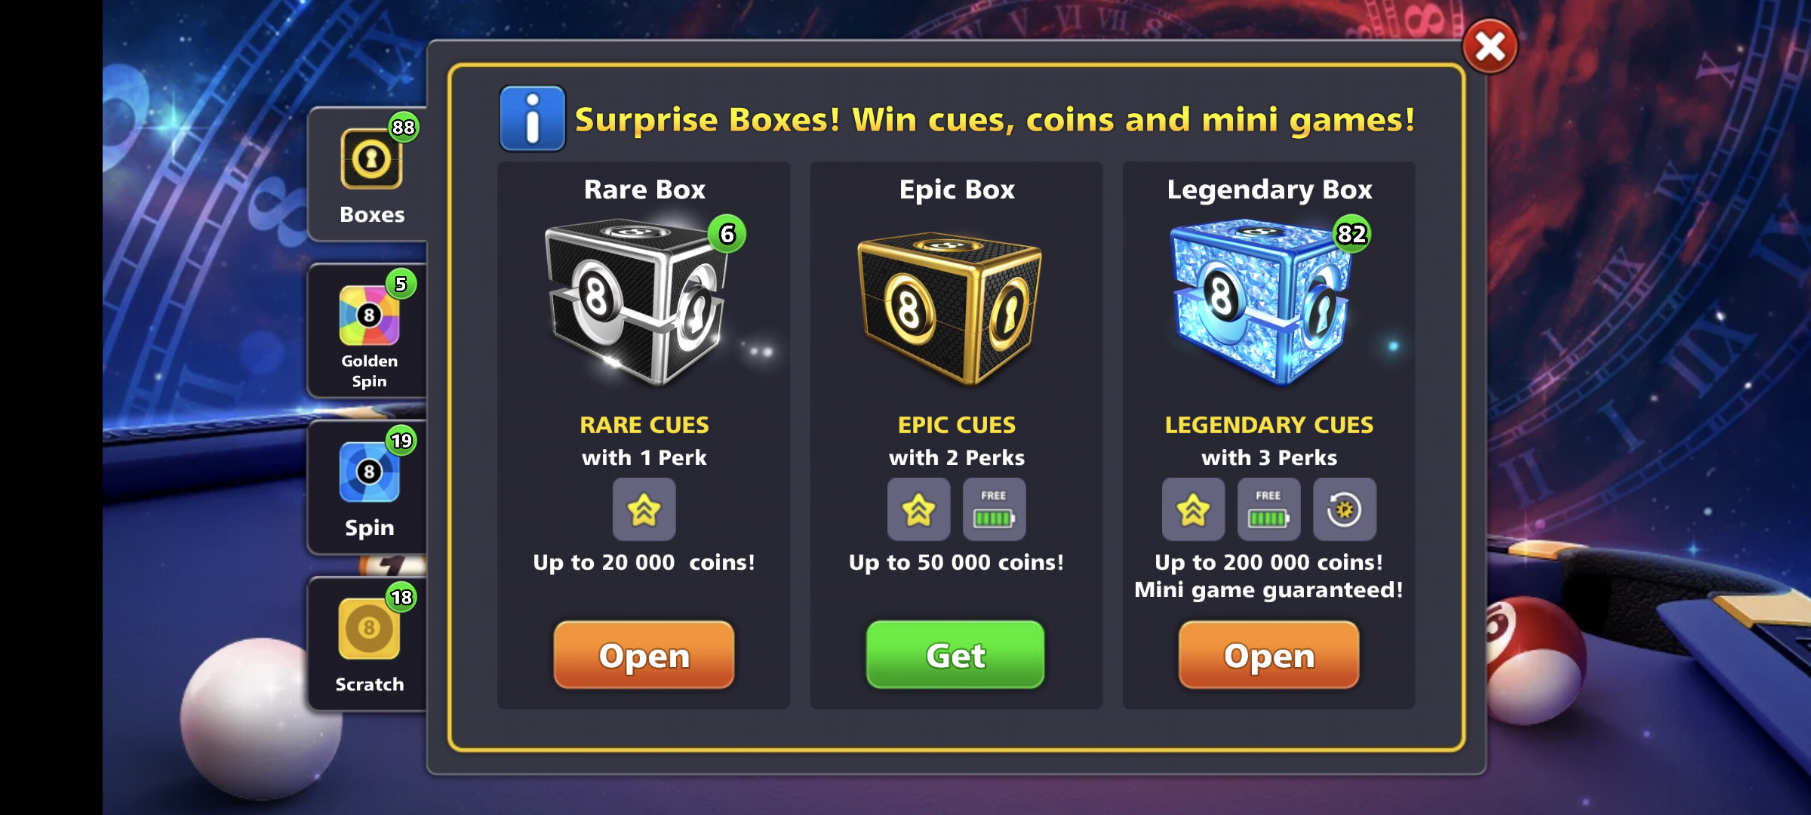This screenshot has height=815, width=1811.
Task: Click the Legendary Box star perk icon
Action: (x=1193, y=510)
